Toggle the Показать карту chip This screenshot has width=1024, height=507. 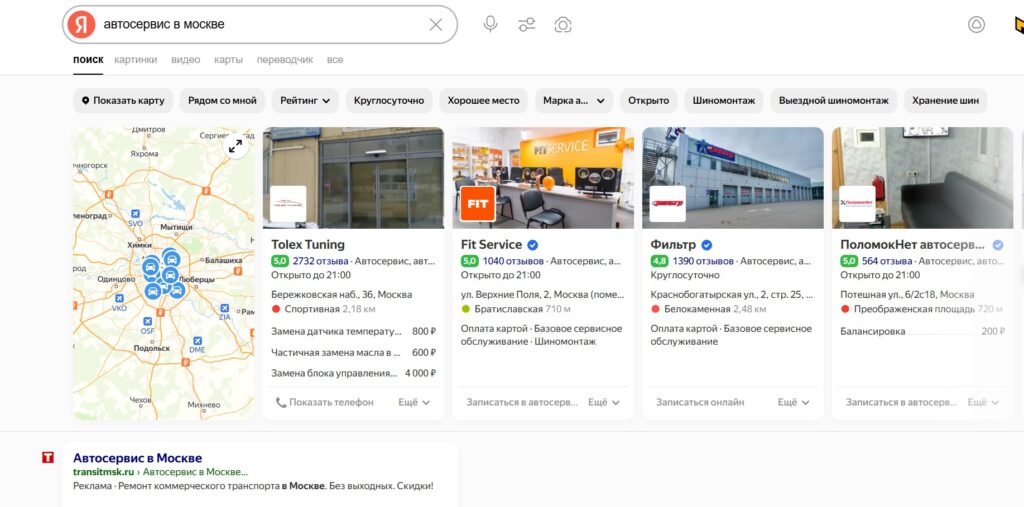[123, 101]
